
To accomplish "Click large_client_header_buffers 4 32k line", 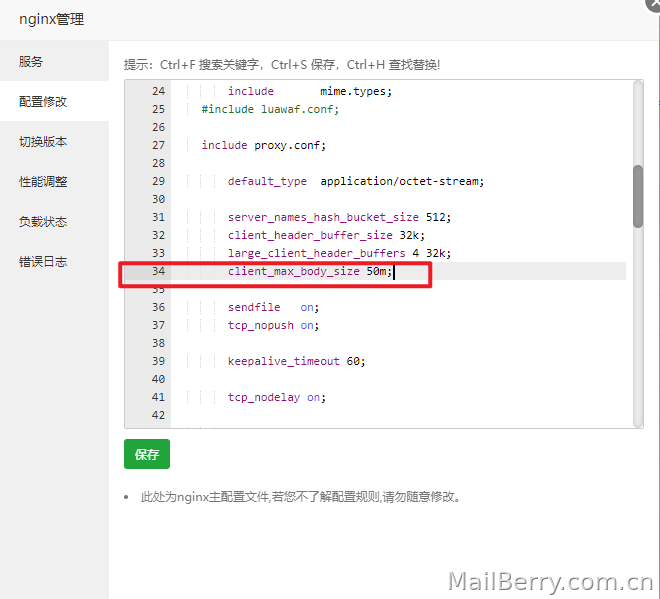I will 339,253.
